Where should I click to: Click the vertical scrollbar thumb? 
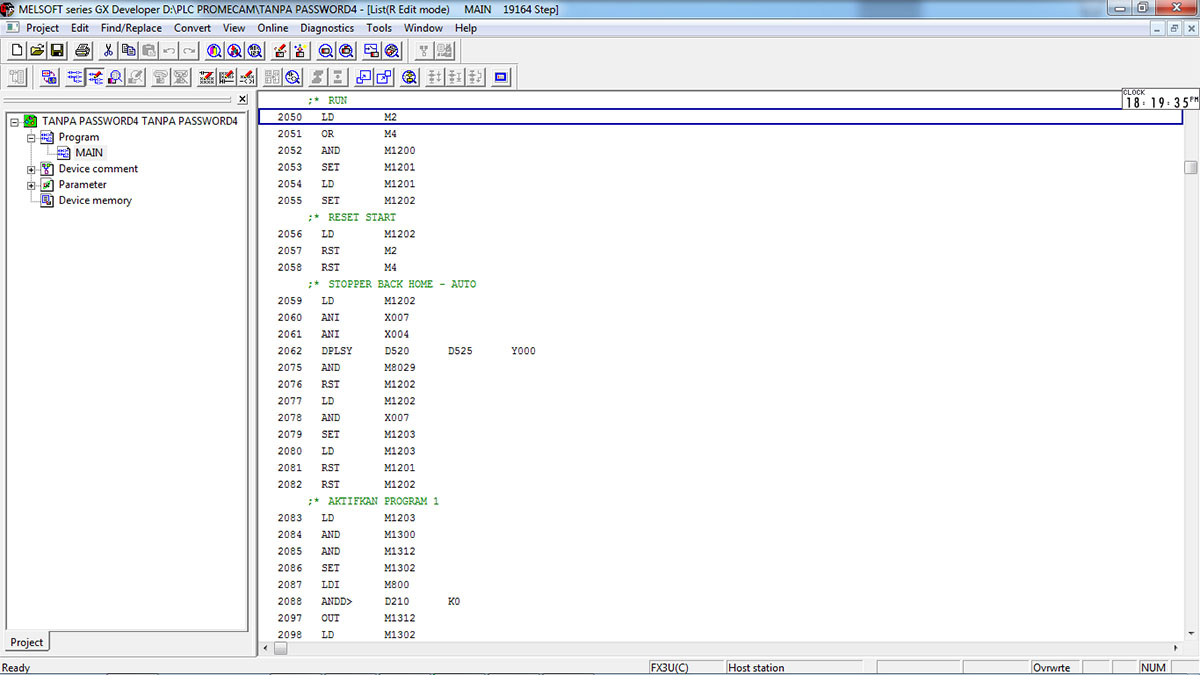pyautogui.click(x=1190, y=167)
